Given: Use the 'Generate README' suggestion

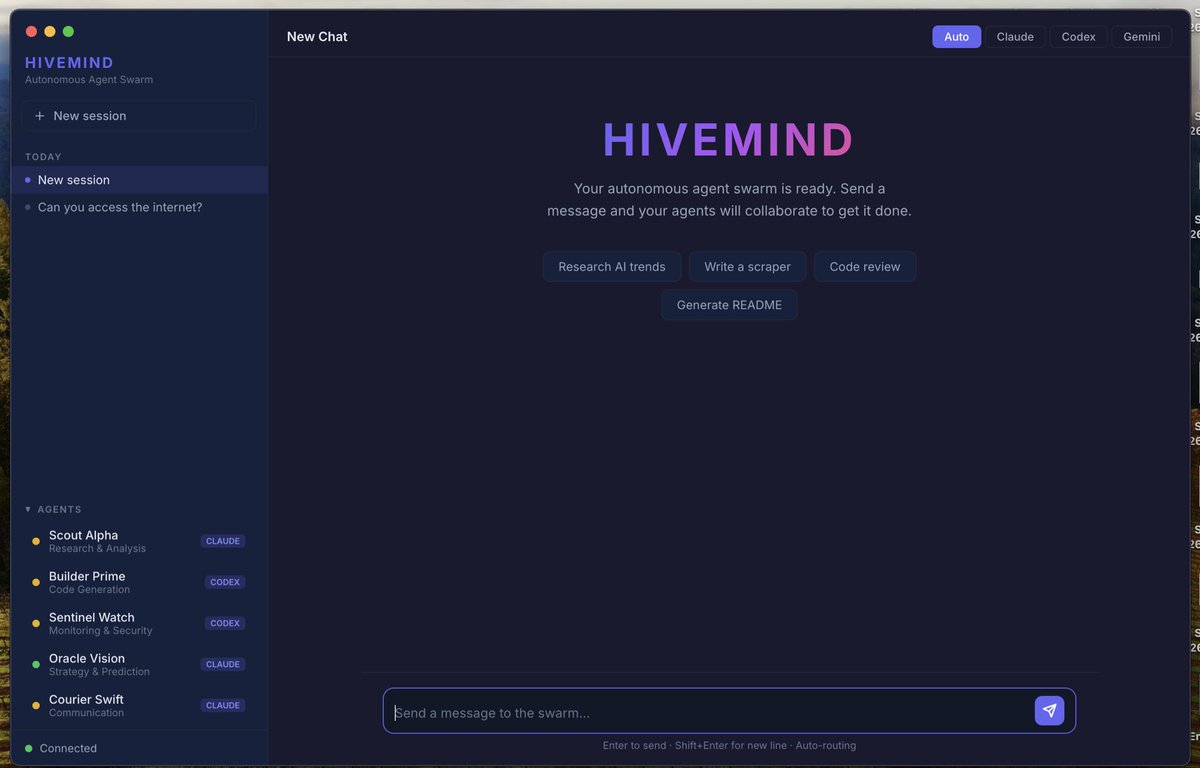Looking at the screenshot, I should pyautogui.click(x=729, y=305).
